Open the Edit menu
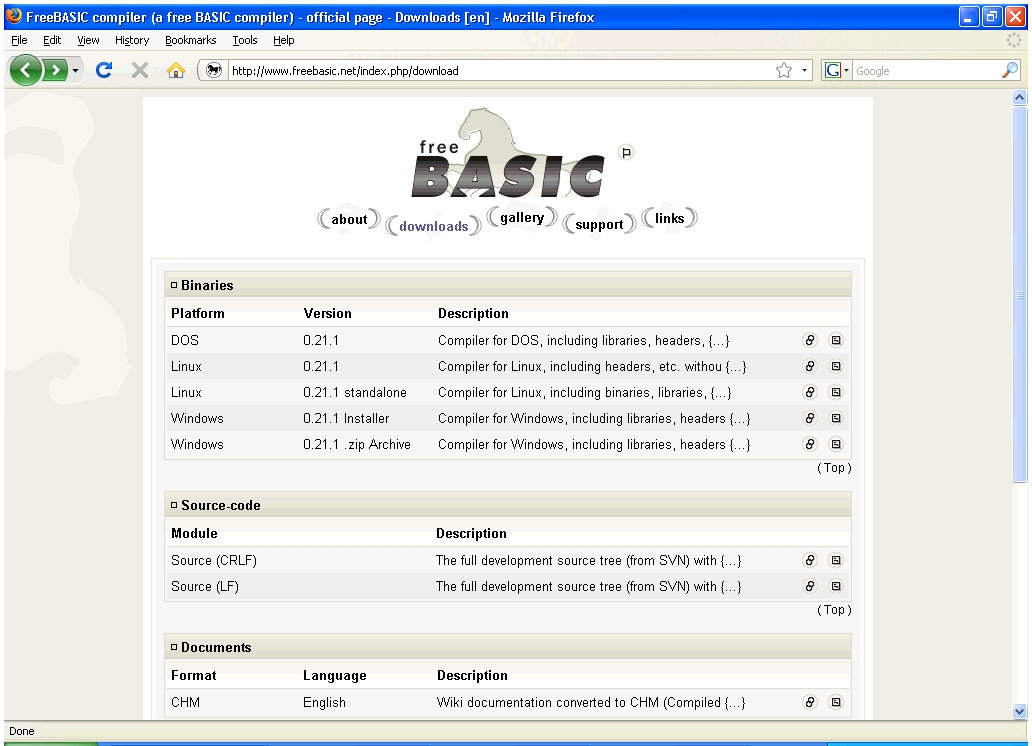Viewport: 1032px width, 746px height. 52,40
